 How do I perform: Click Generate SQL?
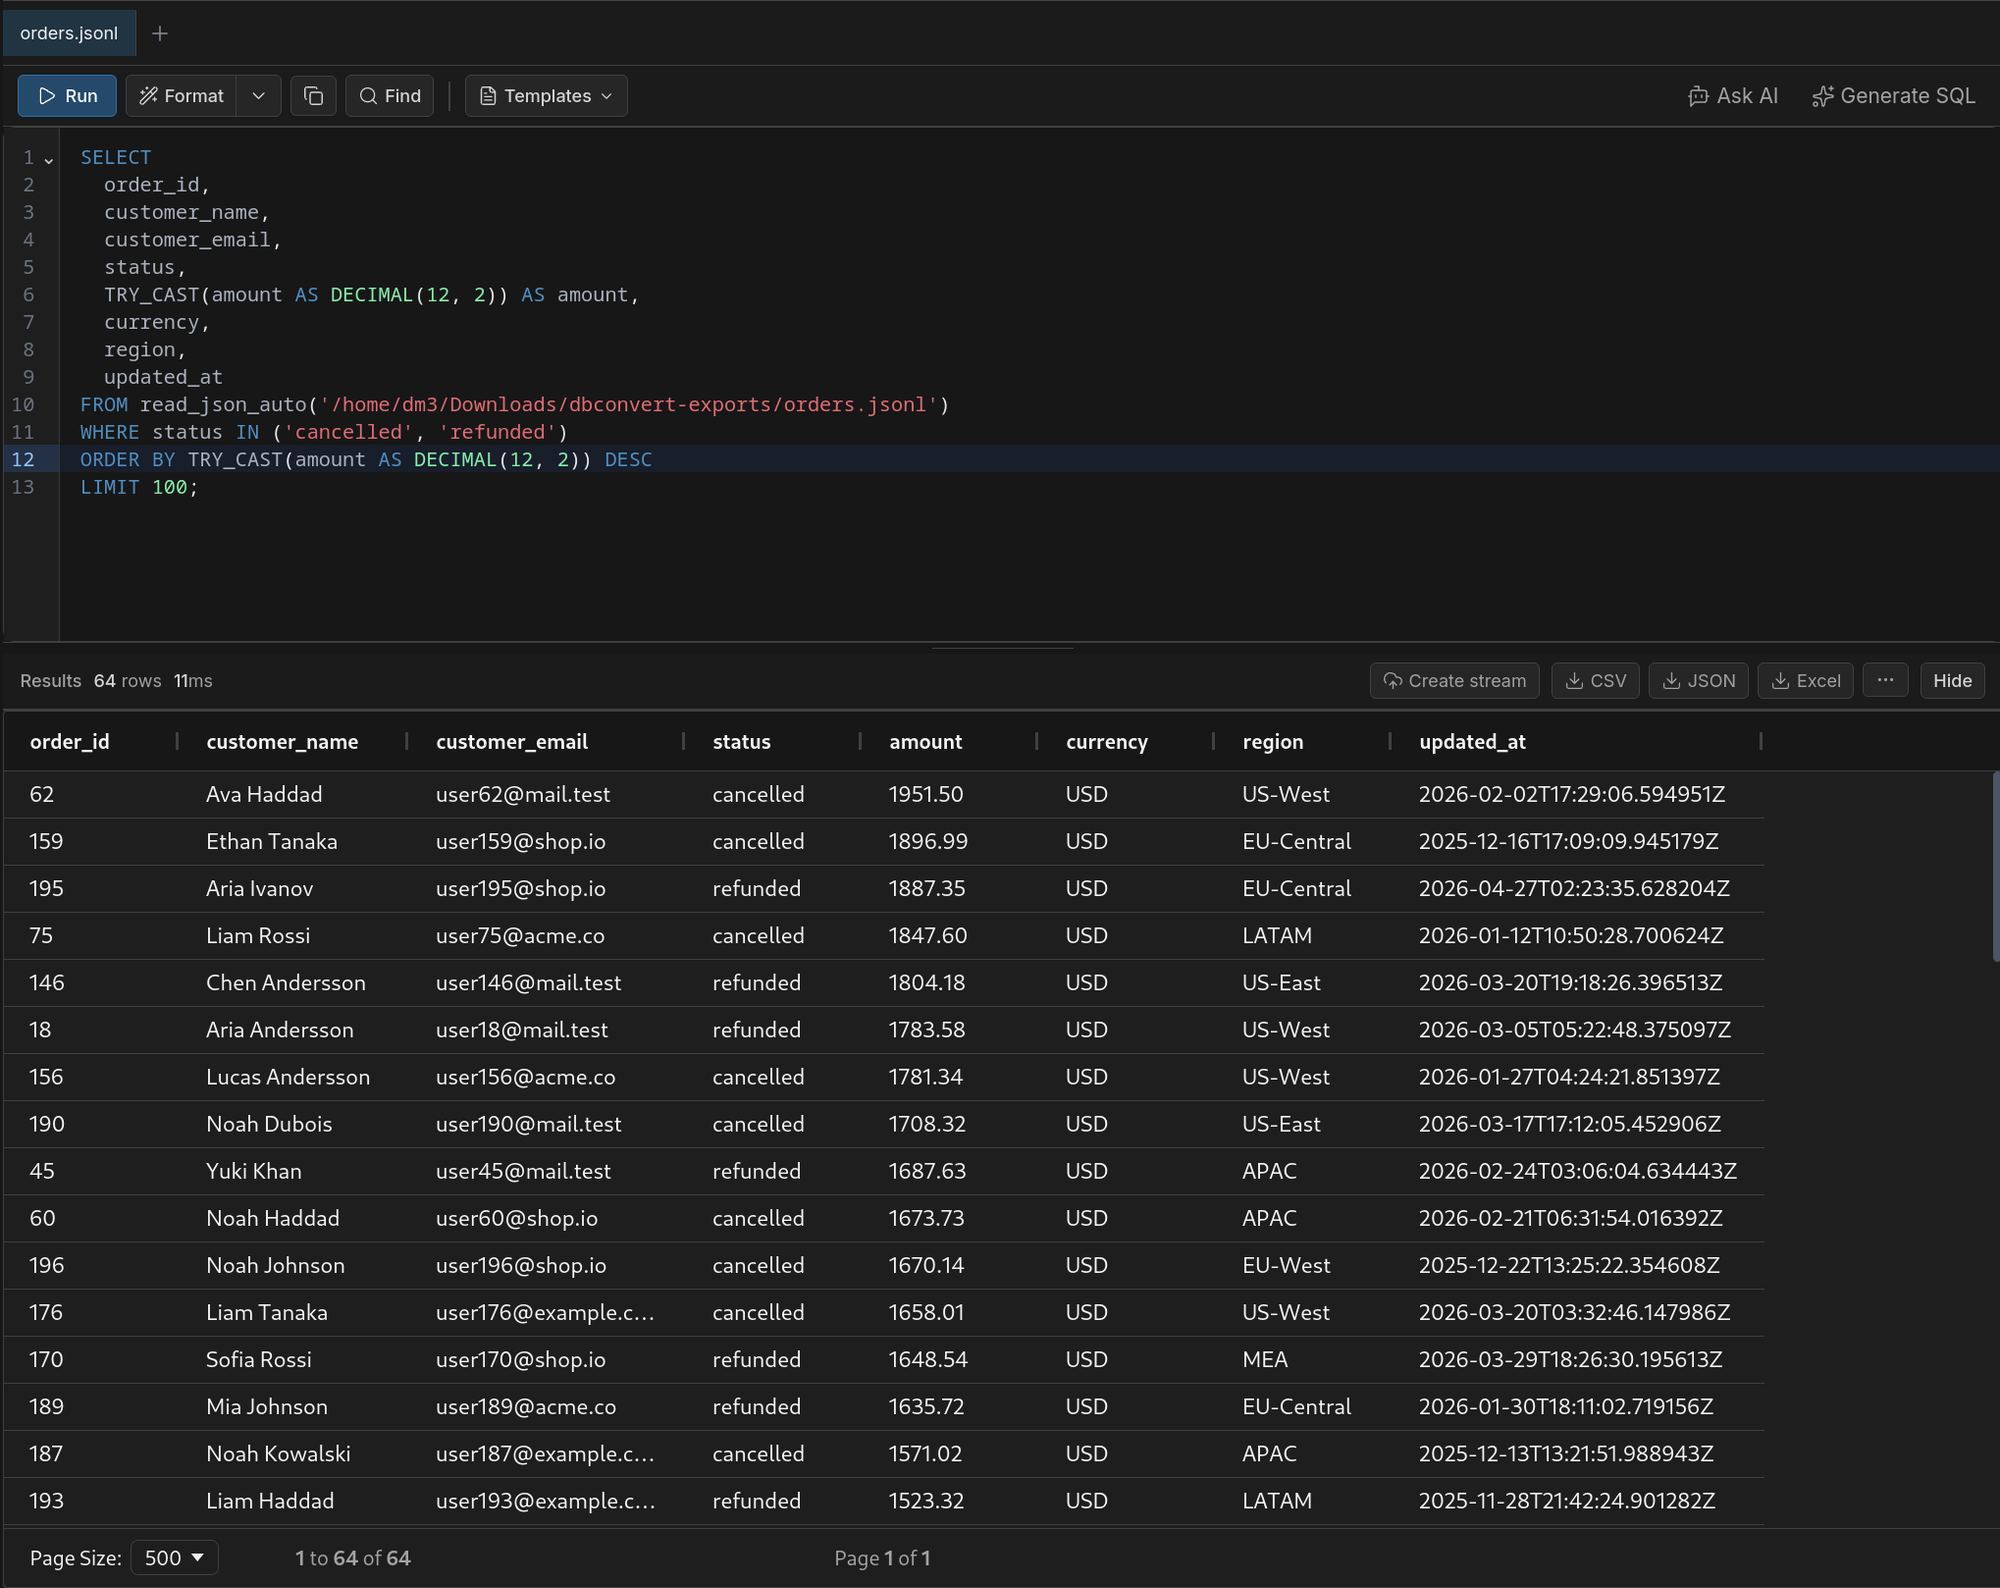pyautogui.click(x=1893, y=96)
